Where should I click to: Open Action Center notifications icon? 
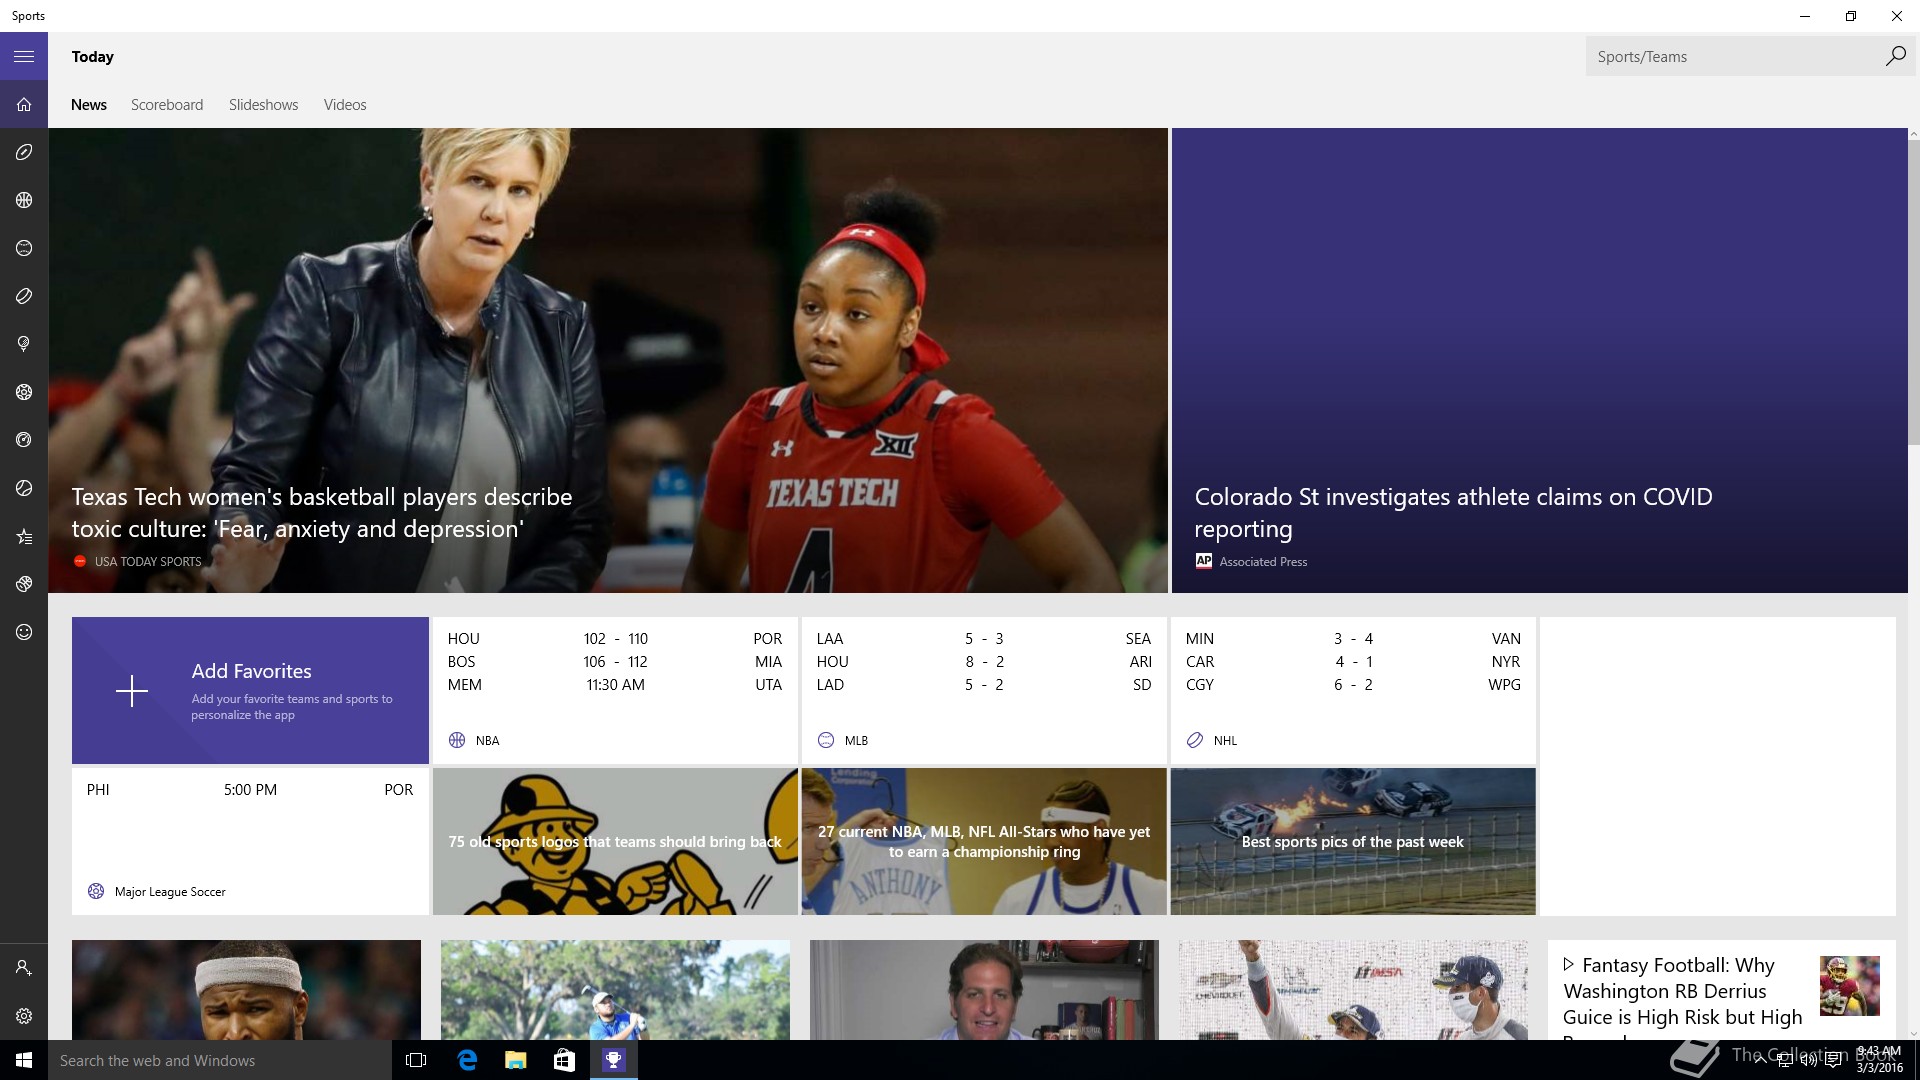(1833, 1061)
